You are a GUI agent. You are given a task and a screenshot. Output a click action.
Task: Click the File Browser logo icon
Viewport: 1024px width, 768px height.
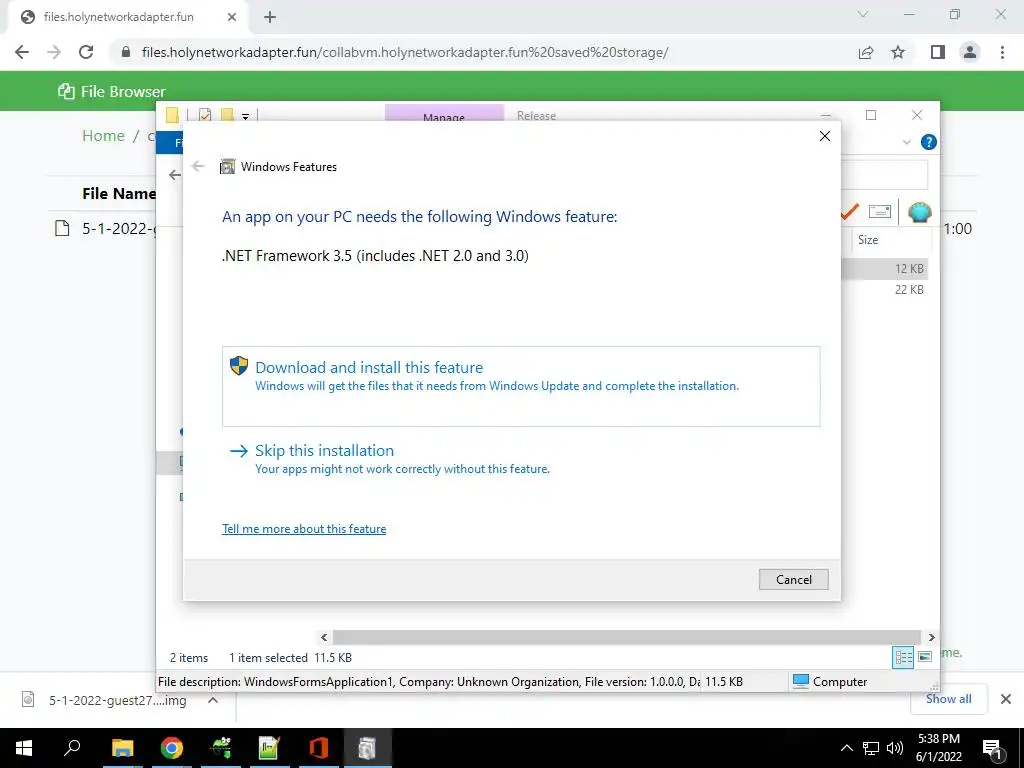click(66, 91)
